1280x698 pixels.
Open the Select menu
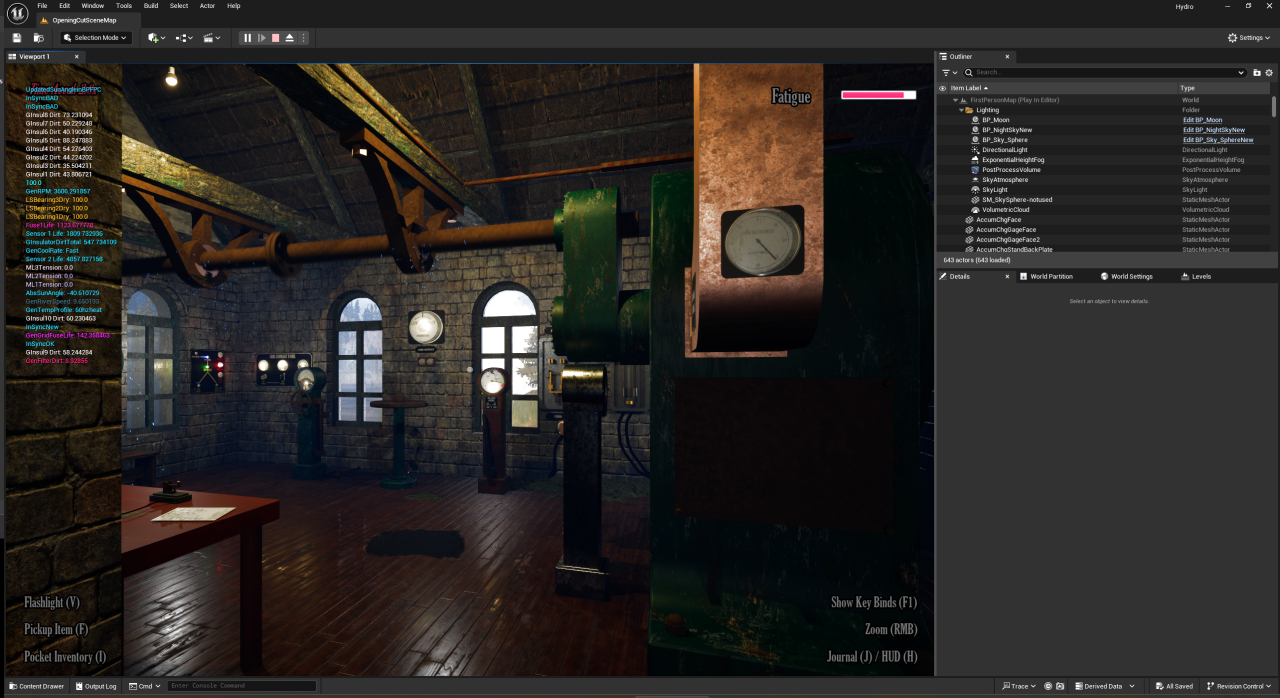click(178, 6)
